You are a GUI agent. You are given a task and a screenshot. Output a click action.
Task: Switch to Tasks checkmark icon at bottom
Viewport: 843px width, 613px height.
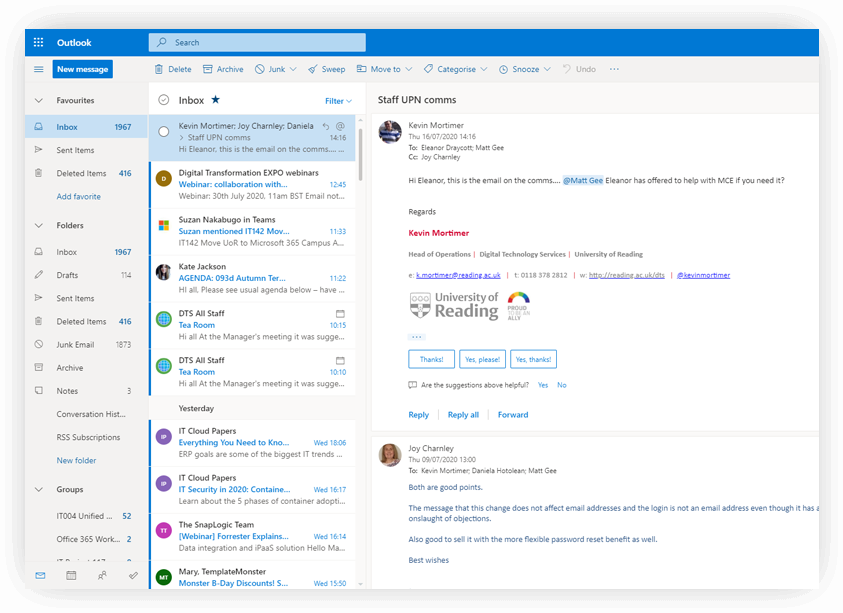coord(133,575)
